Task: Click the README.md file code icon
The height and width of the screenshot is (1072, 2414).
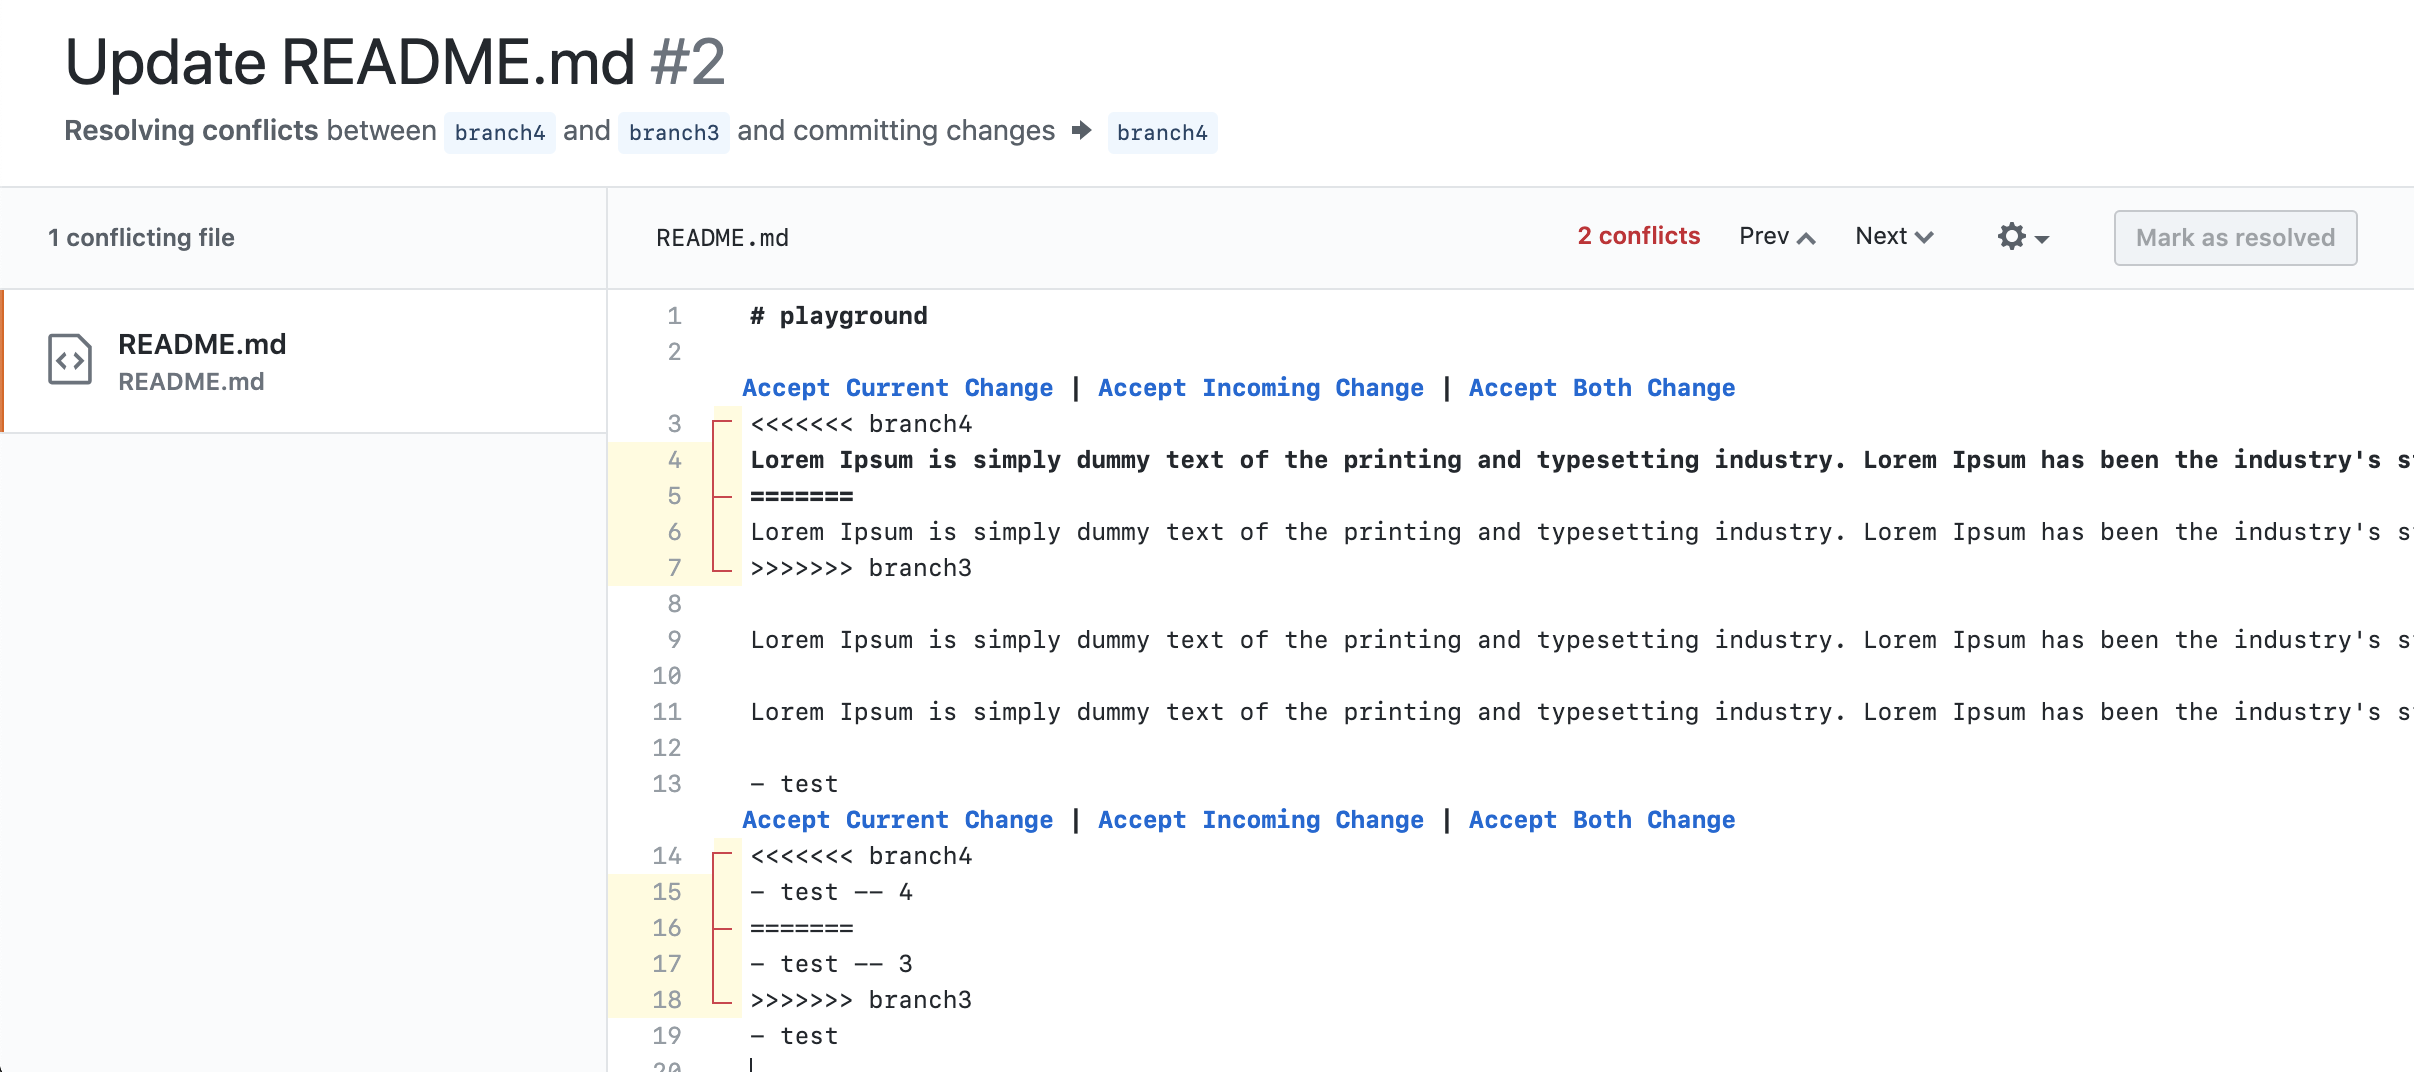Action: point(70,360)
